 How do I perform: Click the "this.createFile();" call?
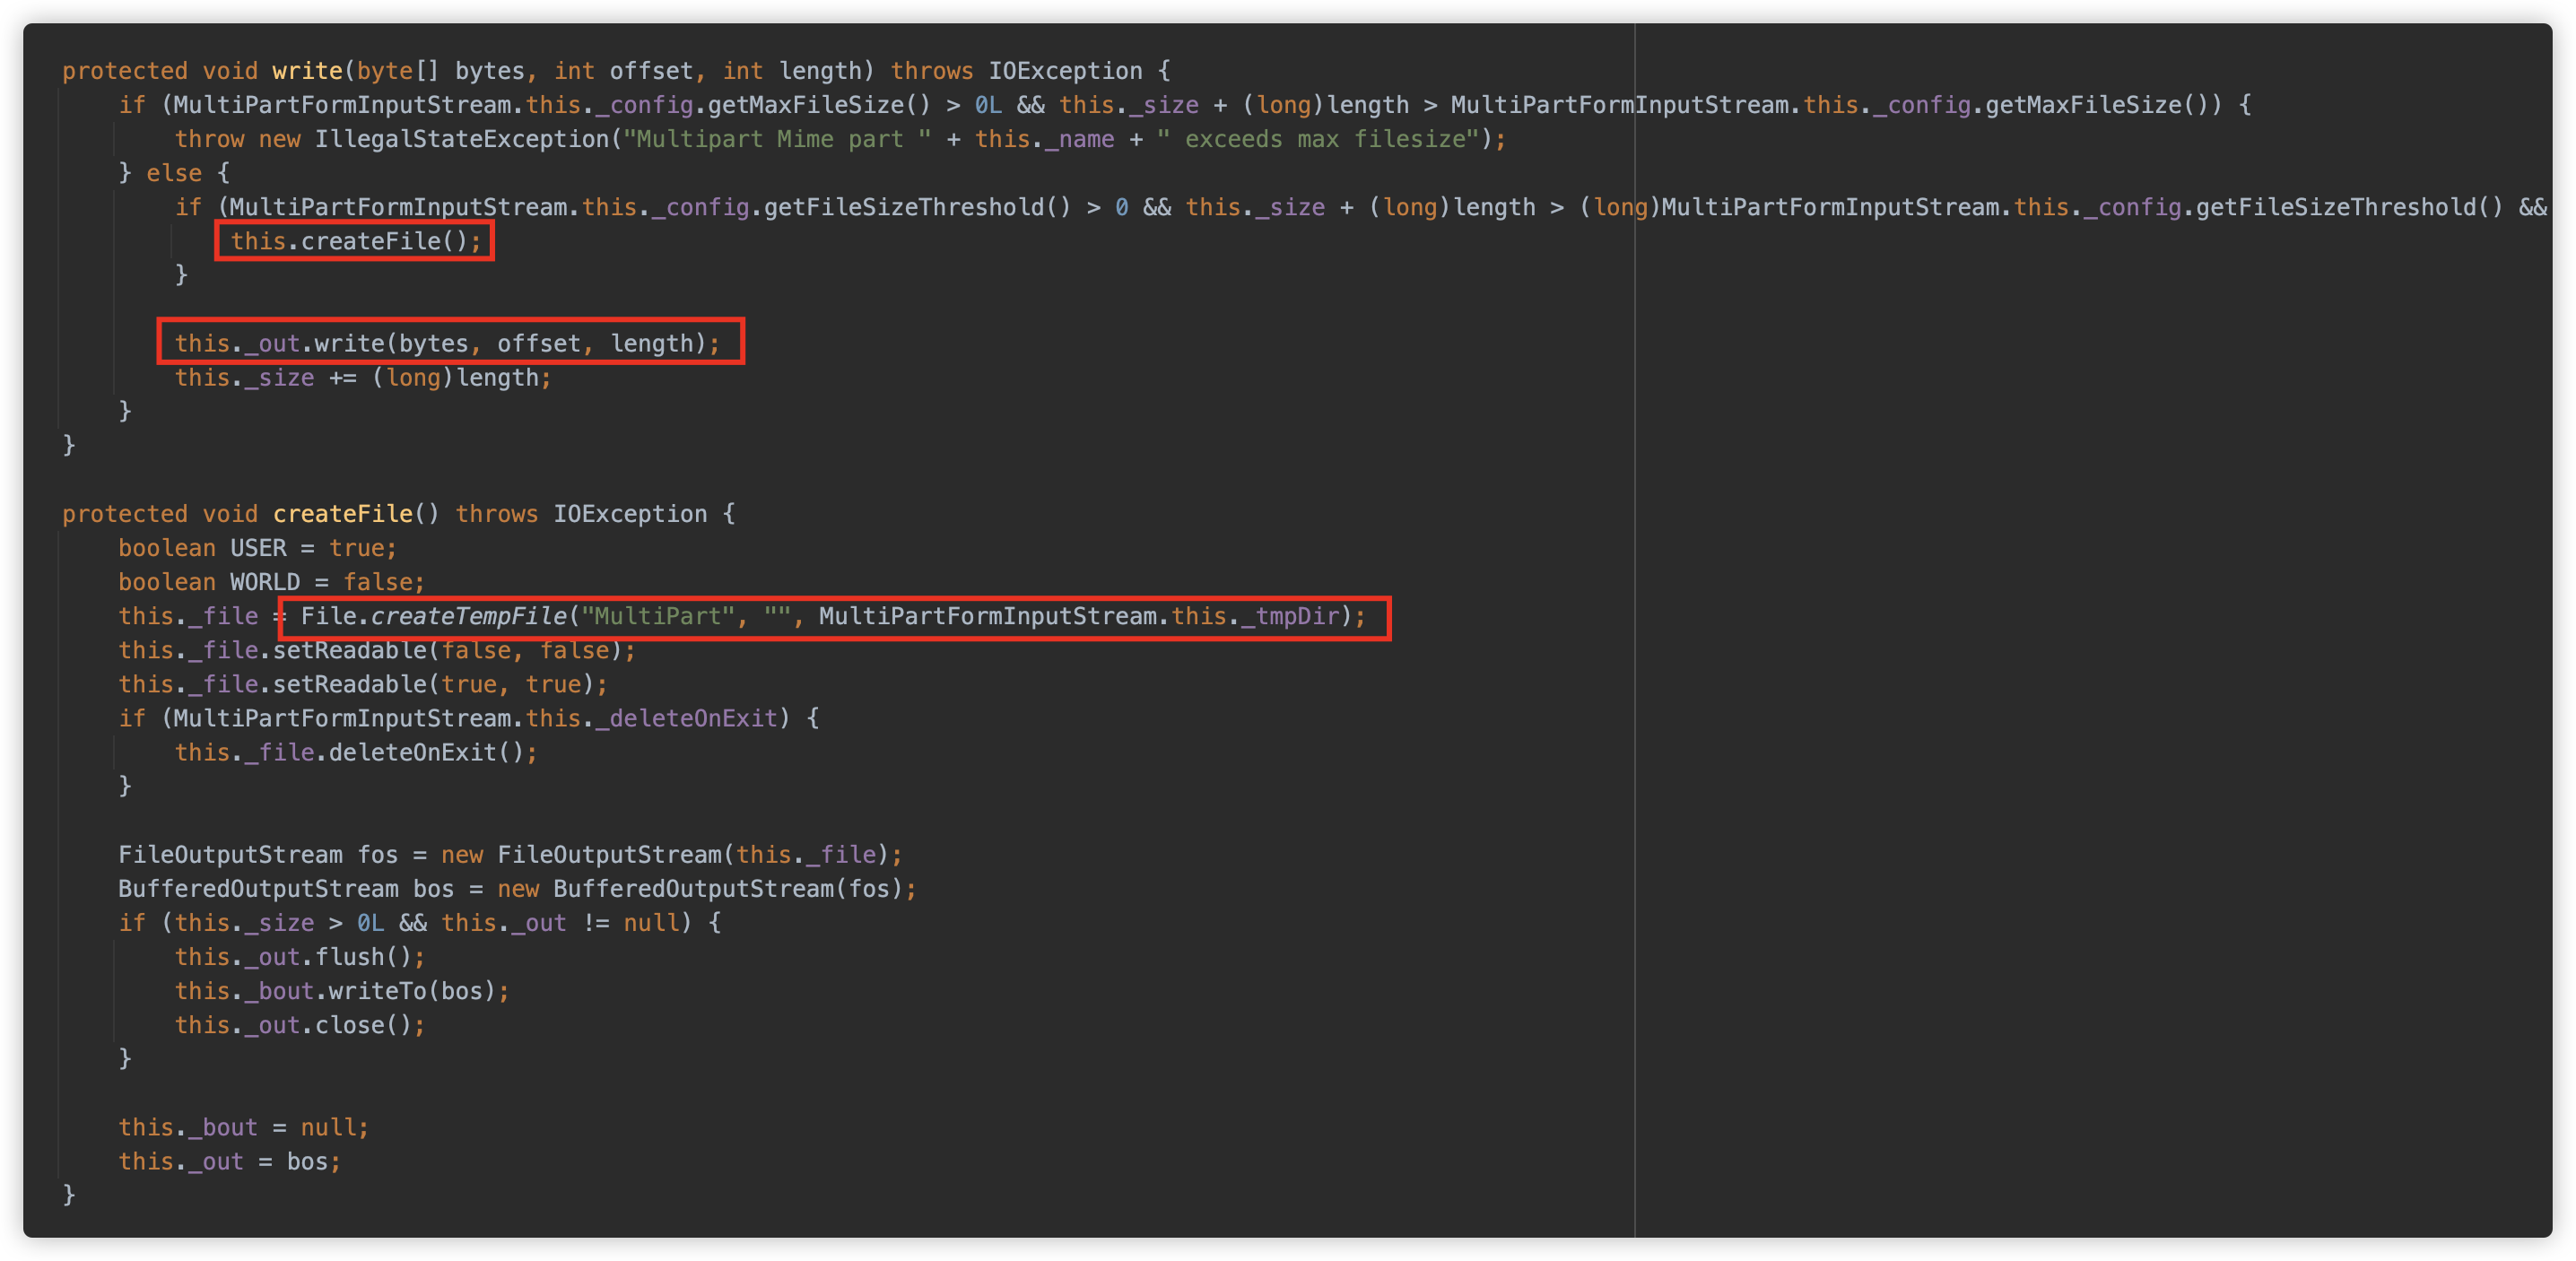tap(356, 241)
